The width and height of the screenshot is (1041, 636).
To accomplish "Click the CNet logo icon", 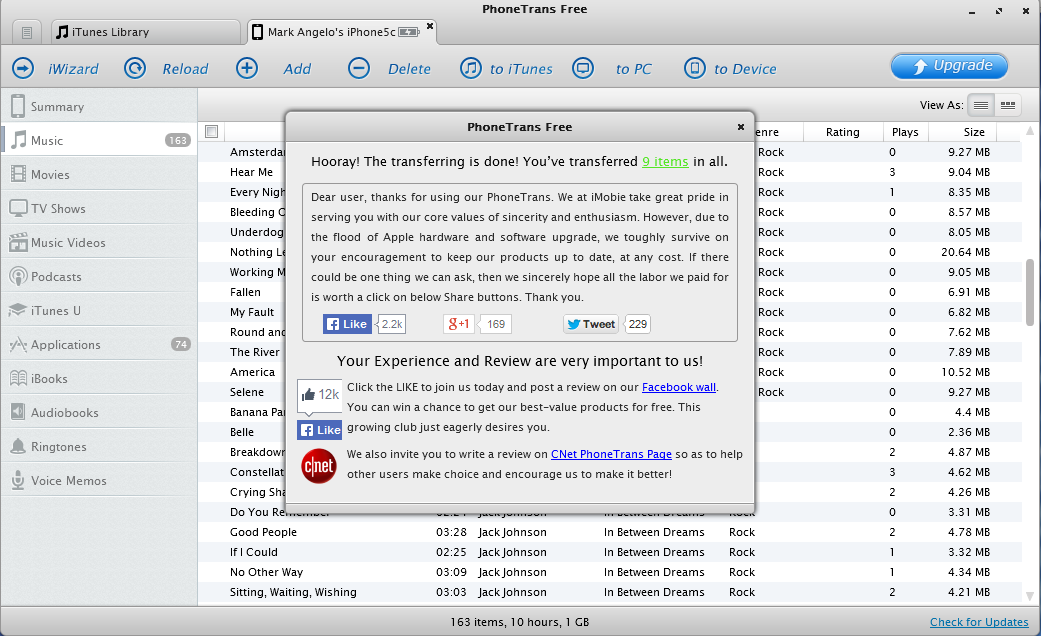I will tap(319, 466).
